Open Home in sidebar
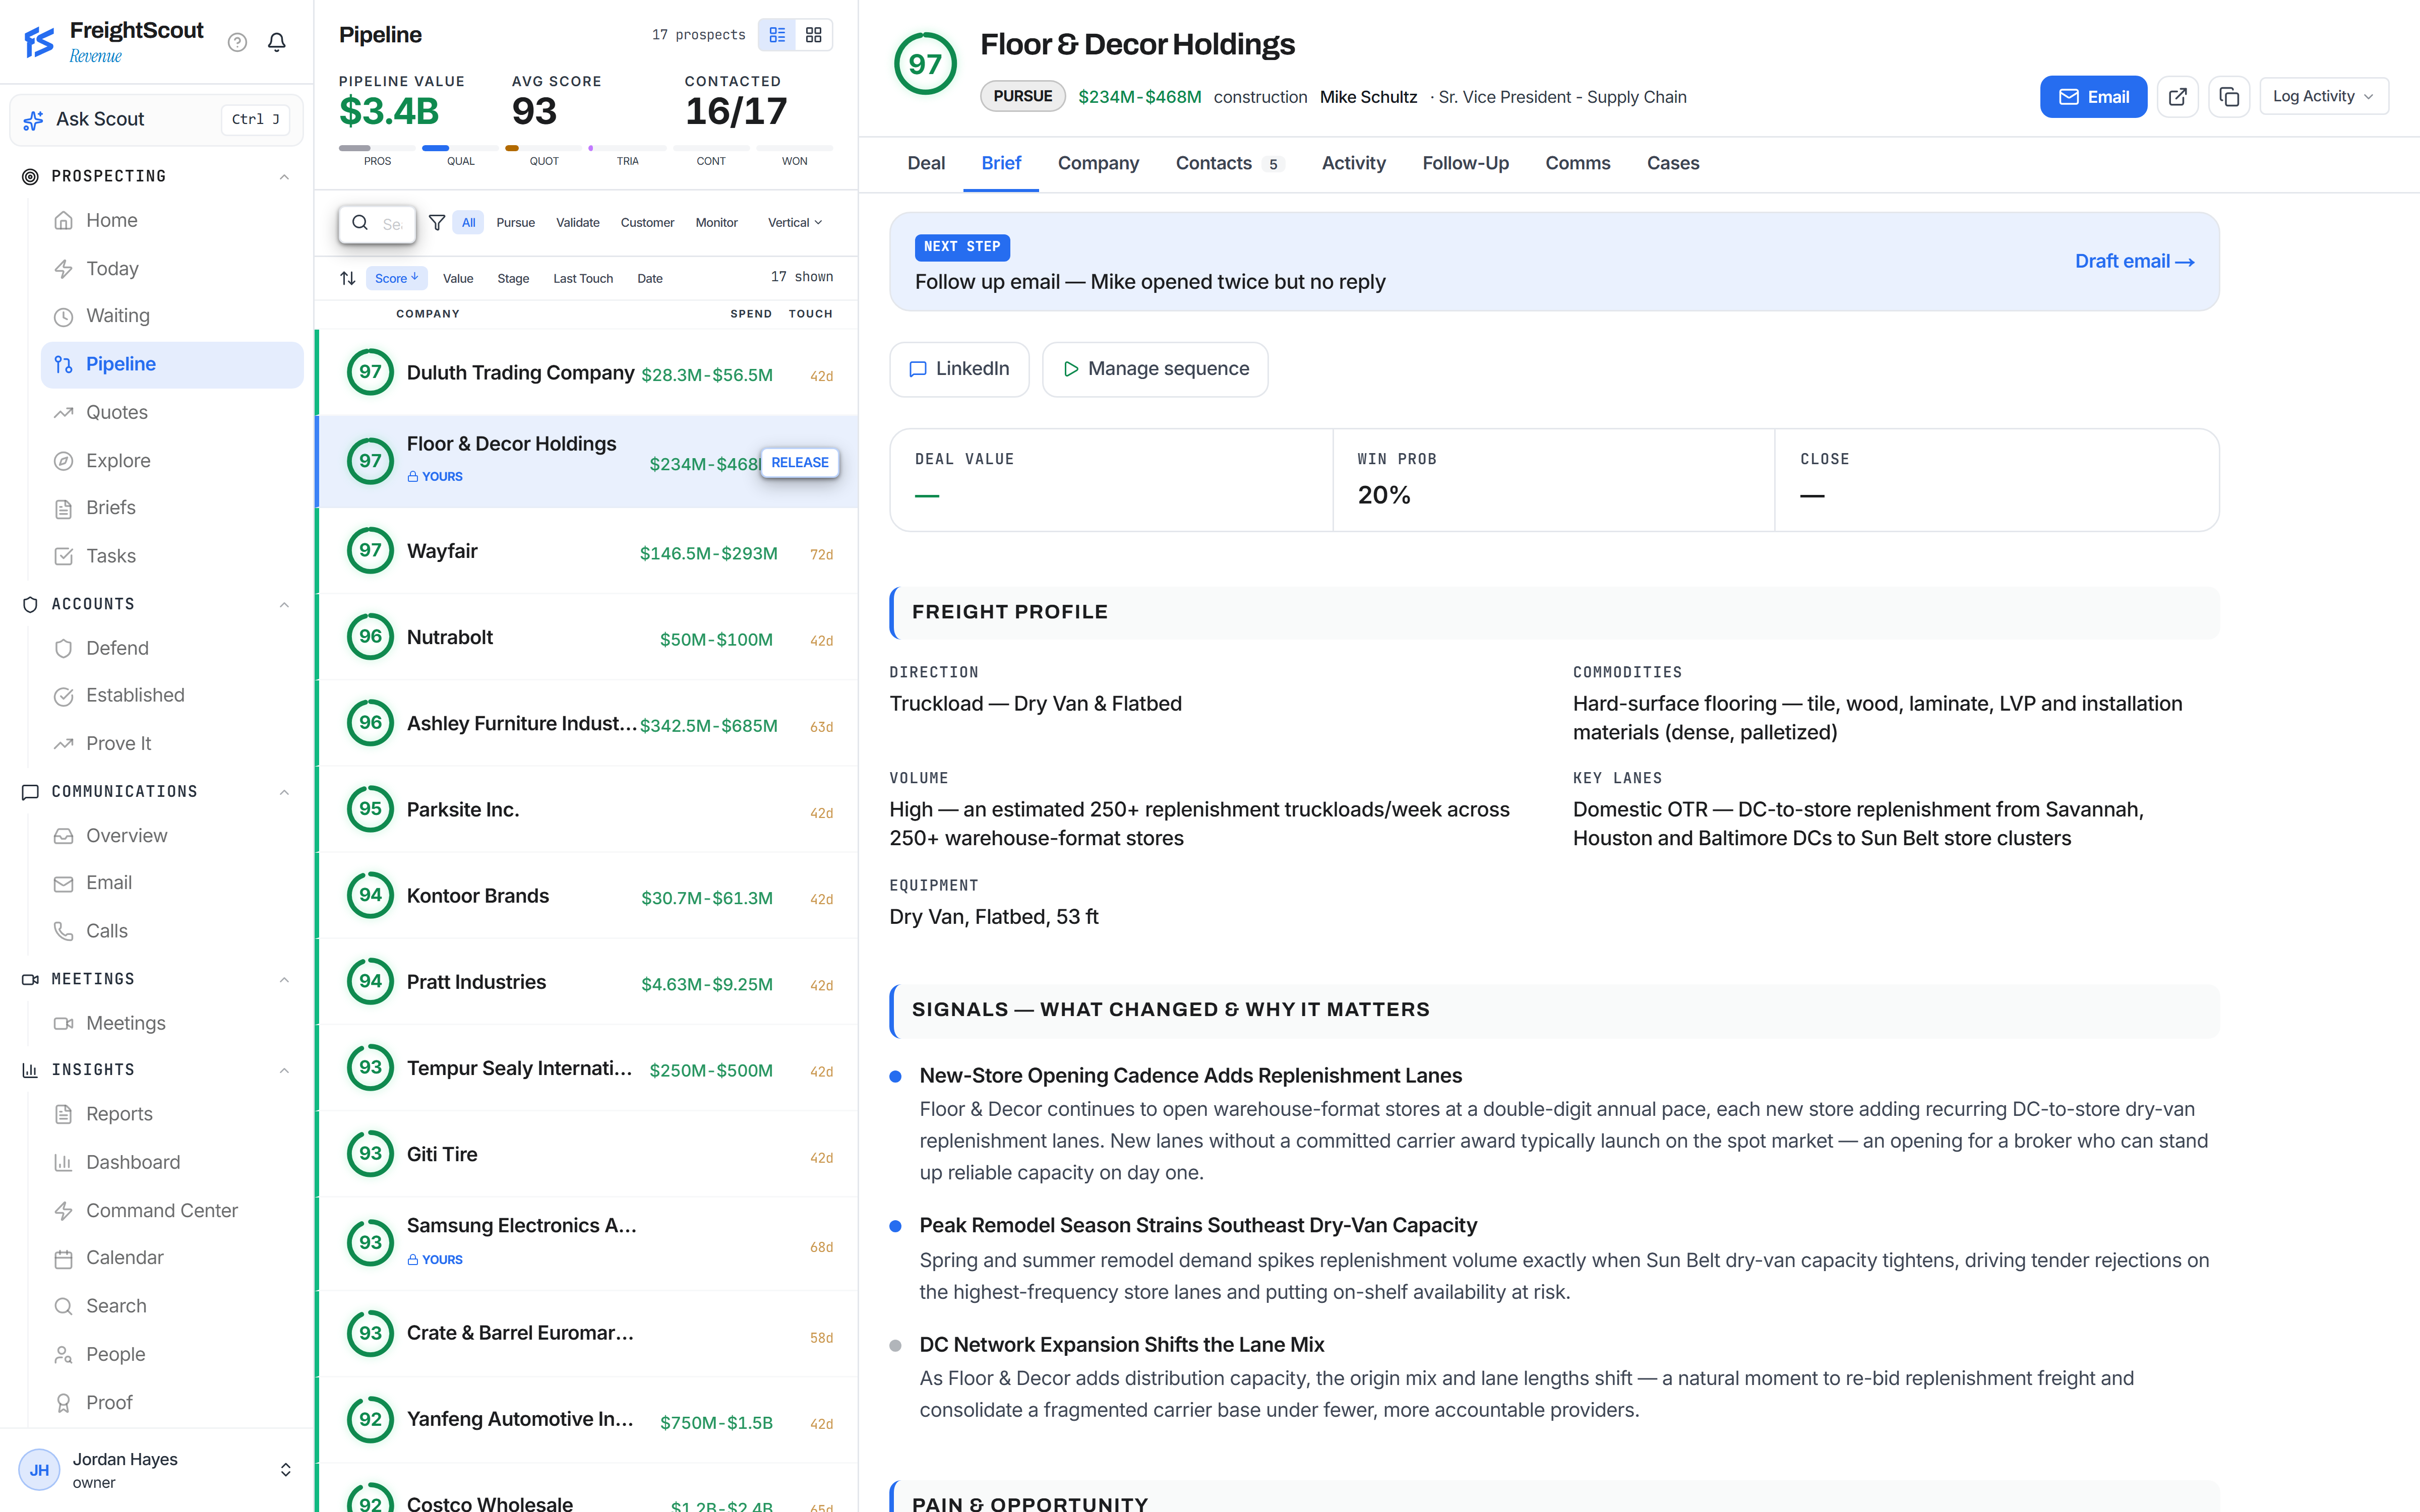The height and width of the screenshot is (1512, 2420). click(x=172, y=220)
